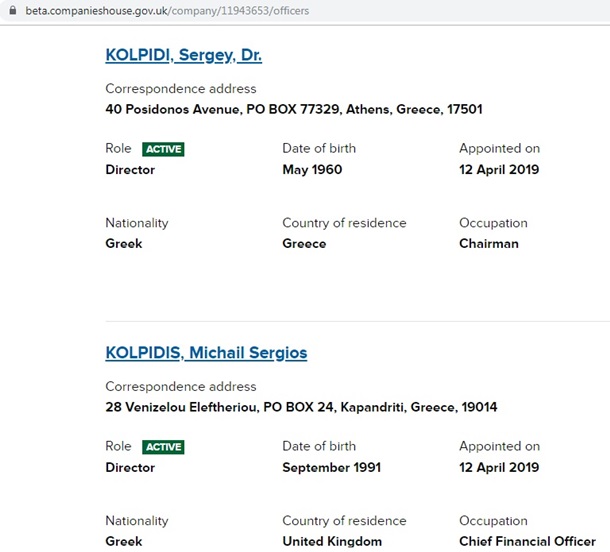The width and height of the screenshot is (610, 552).
Task: Click the first Correspondence address label
Action: pyautogui.click(x=181, y=89)
